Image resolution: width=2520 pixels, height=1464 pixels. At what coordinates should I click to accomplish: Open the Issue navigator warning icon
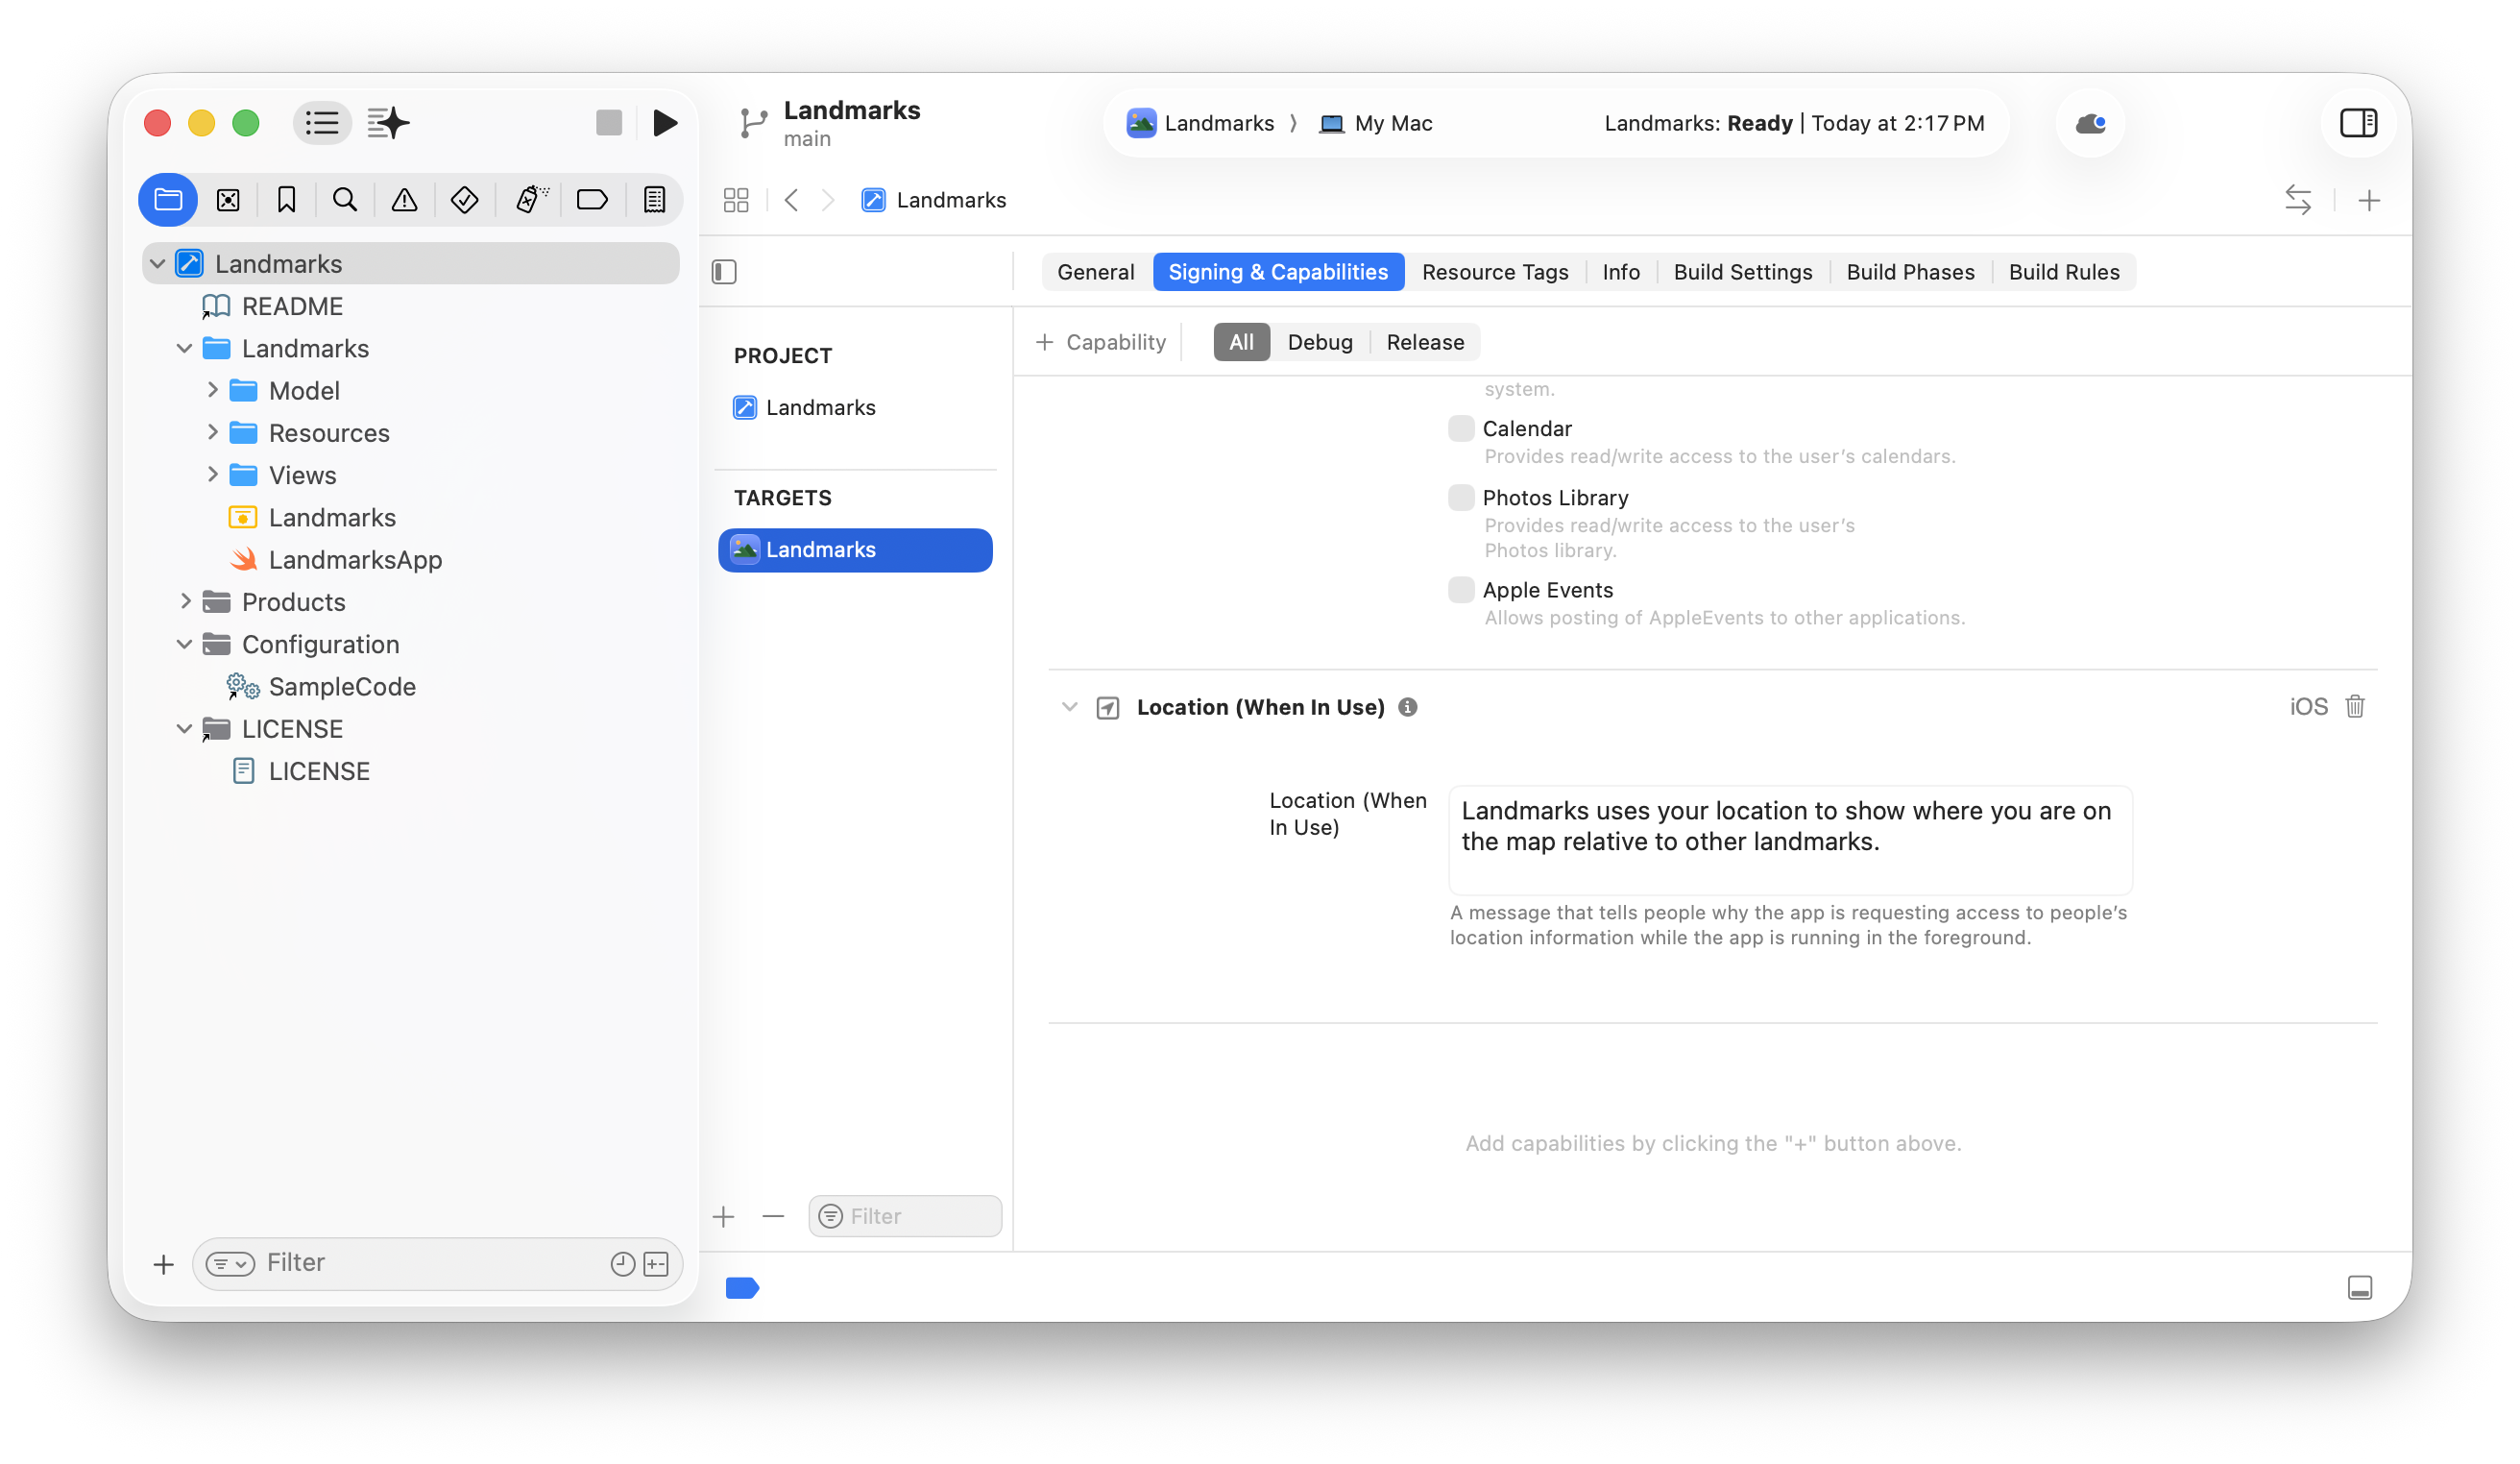404,200
